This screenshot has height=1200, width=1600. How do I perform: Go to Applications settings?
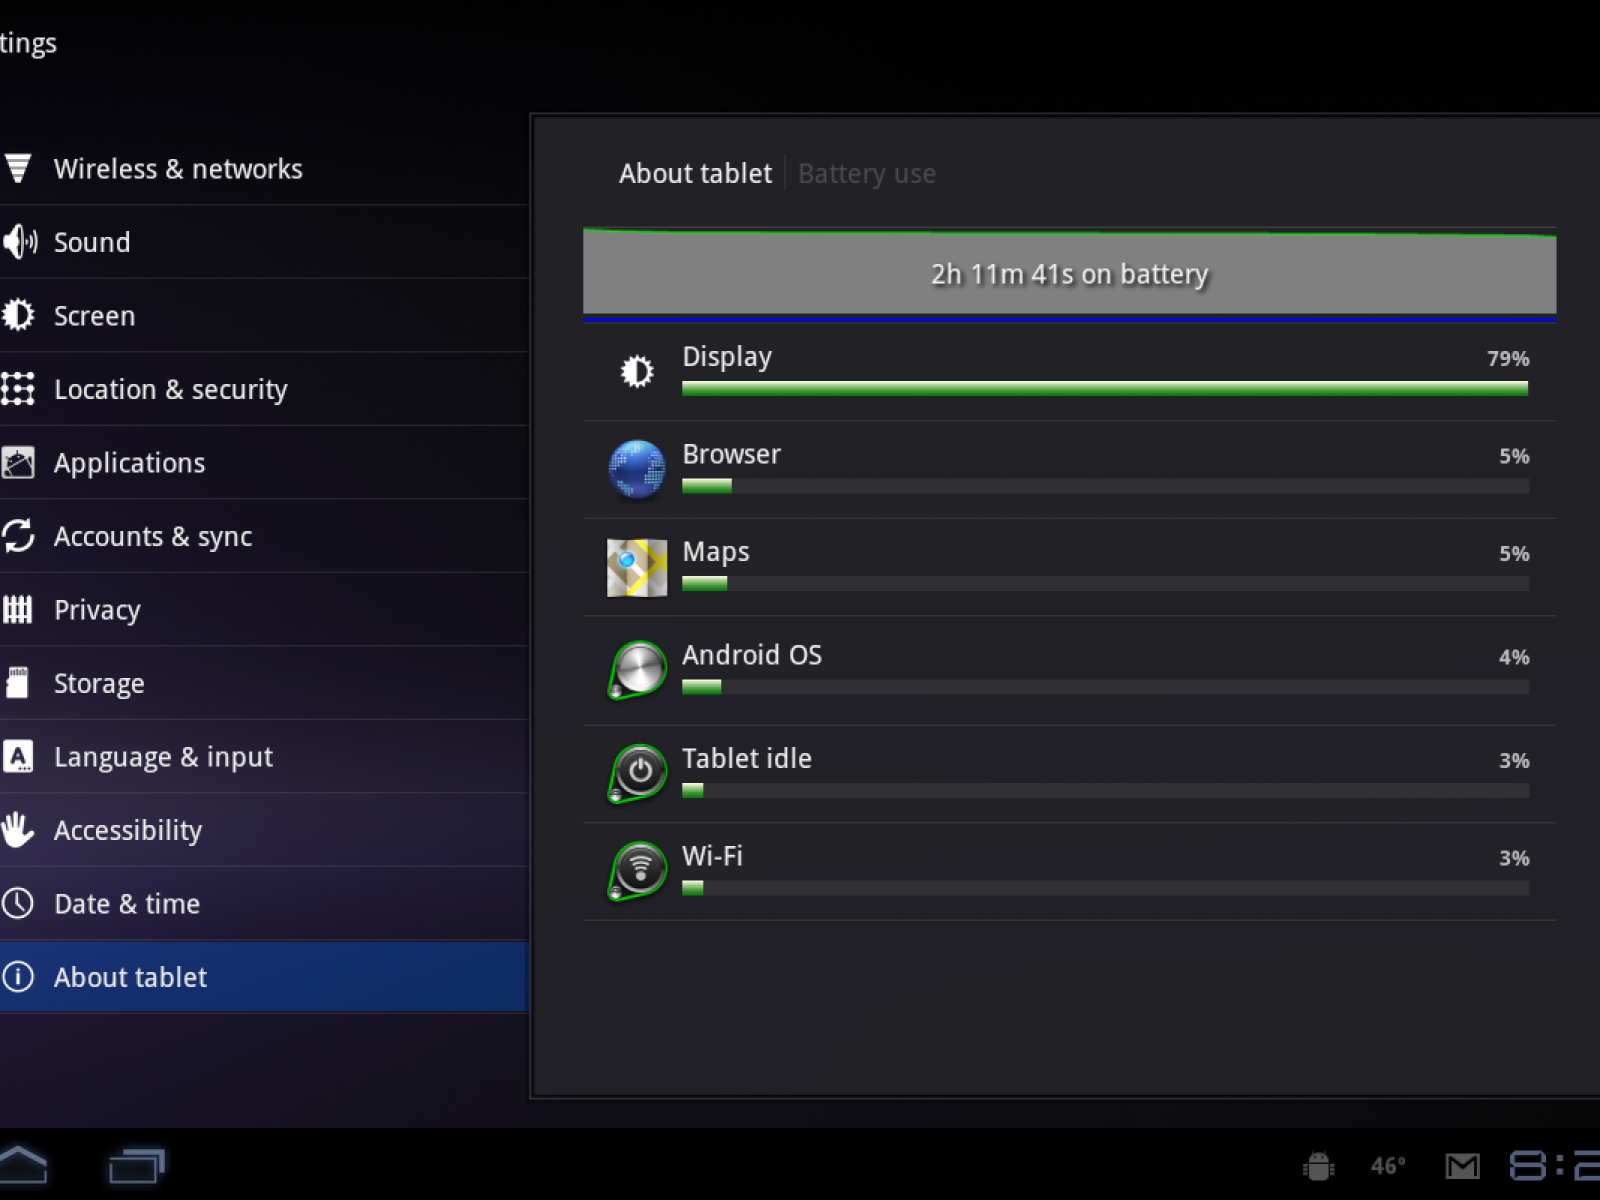(x=129, y=463)
